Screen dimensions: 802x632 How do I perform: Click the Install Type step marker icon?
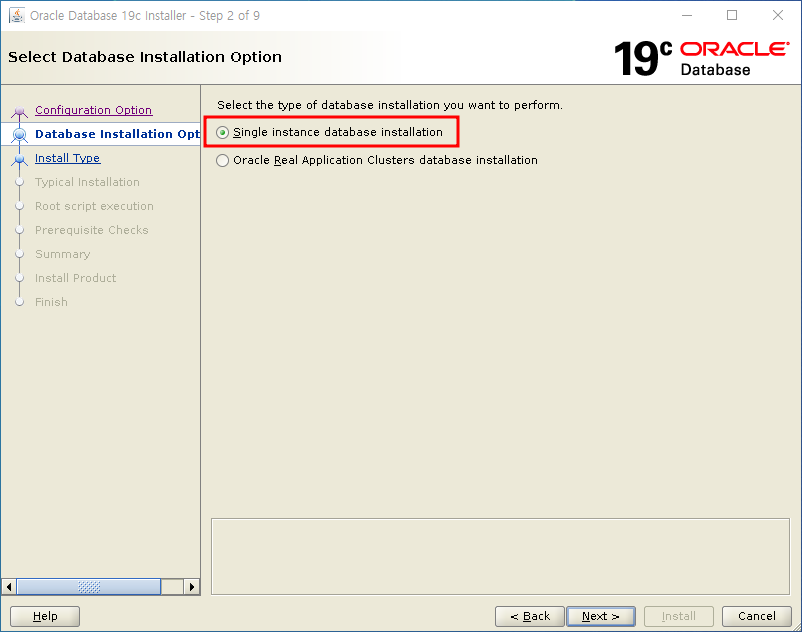pos(19,160)
